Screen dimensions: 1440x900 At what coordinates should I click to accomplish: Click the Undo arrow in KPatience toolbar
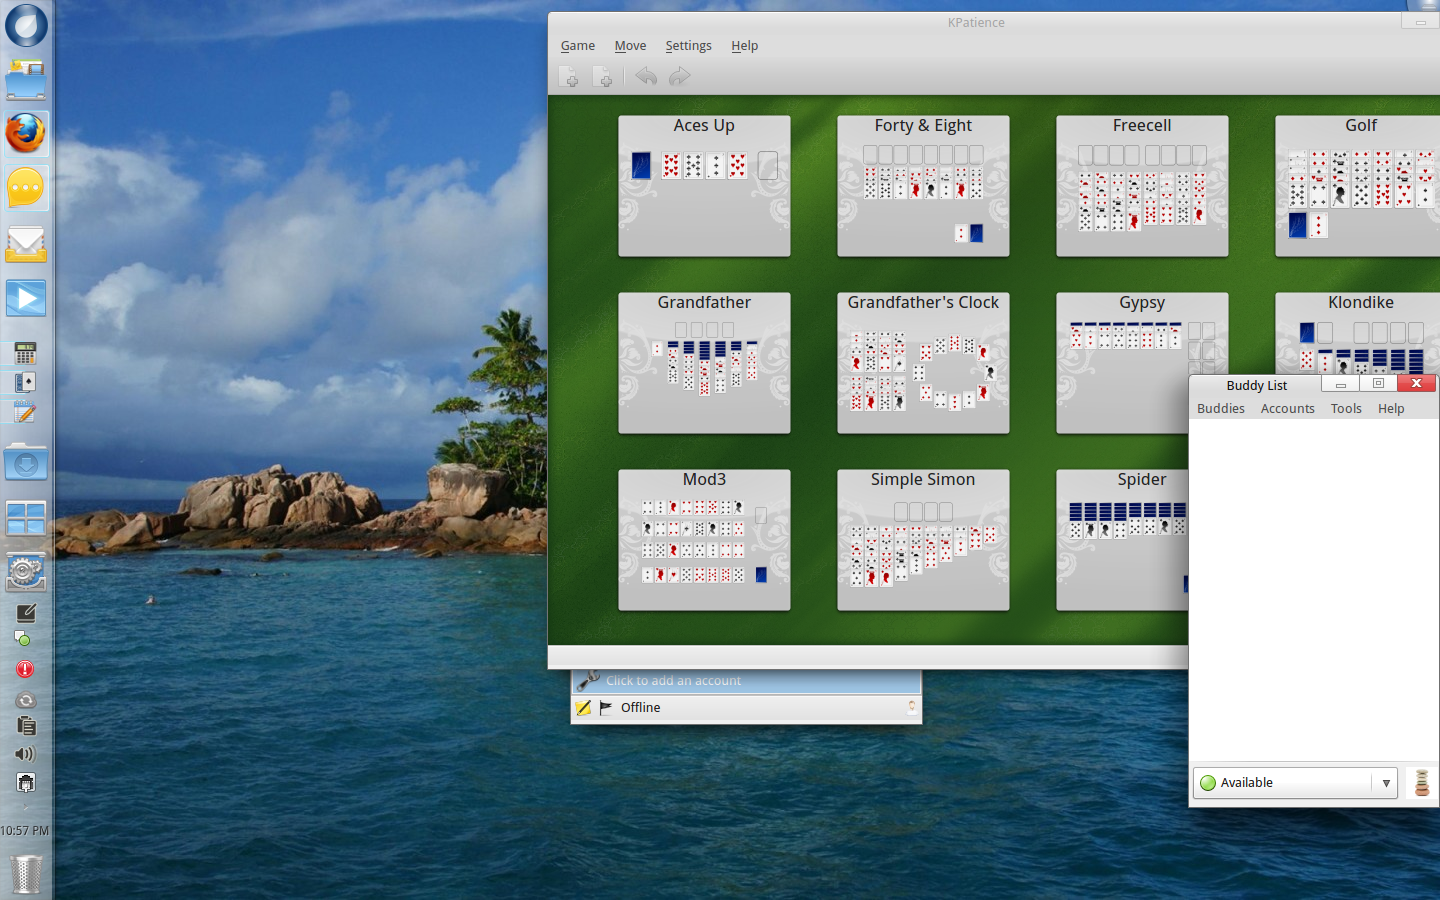click(x=646, y=76)
